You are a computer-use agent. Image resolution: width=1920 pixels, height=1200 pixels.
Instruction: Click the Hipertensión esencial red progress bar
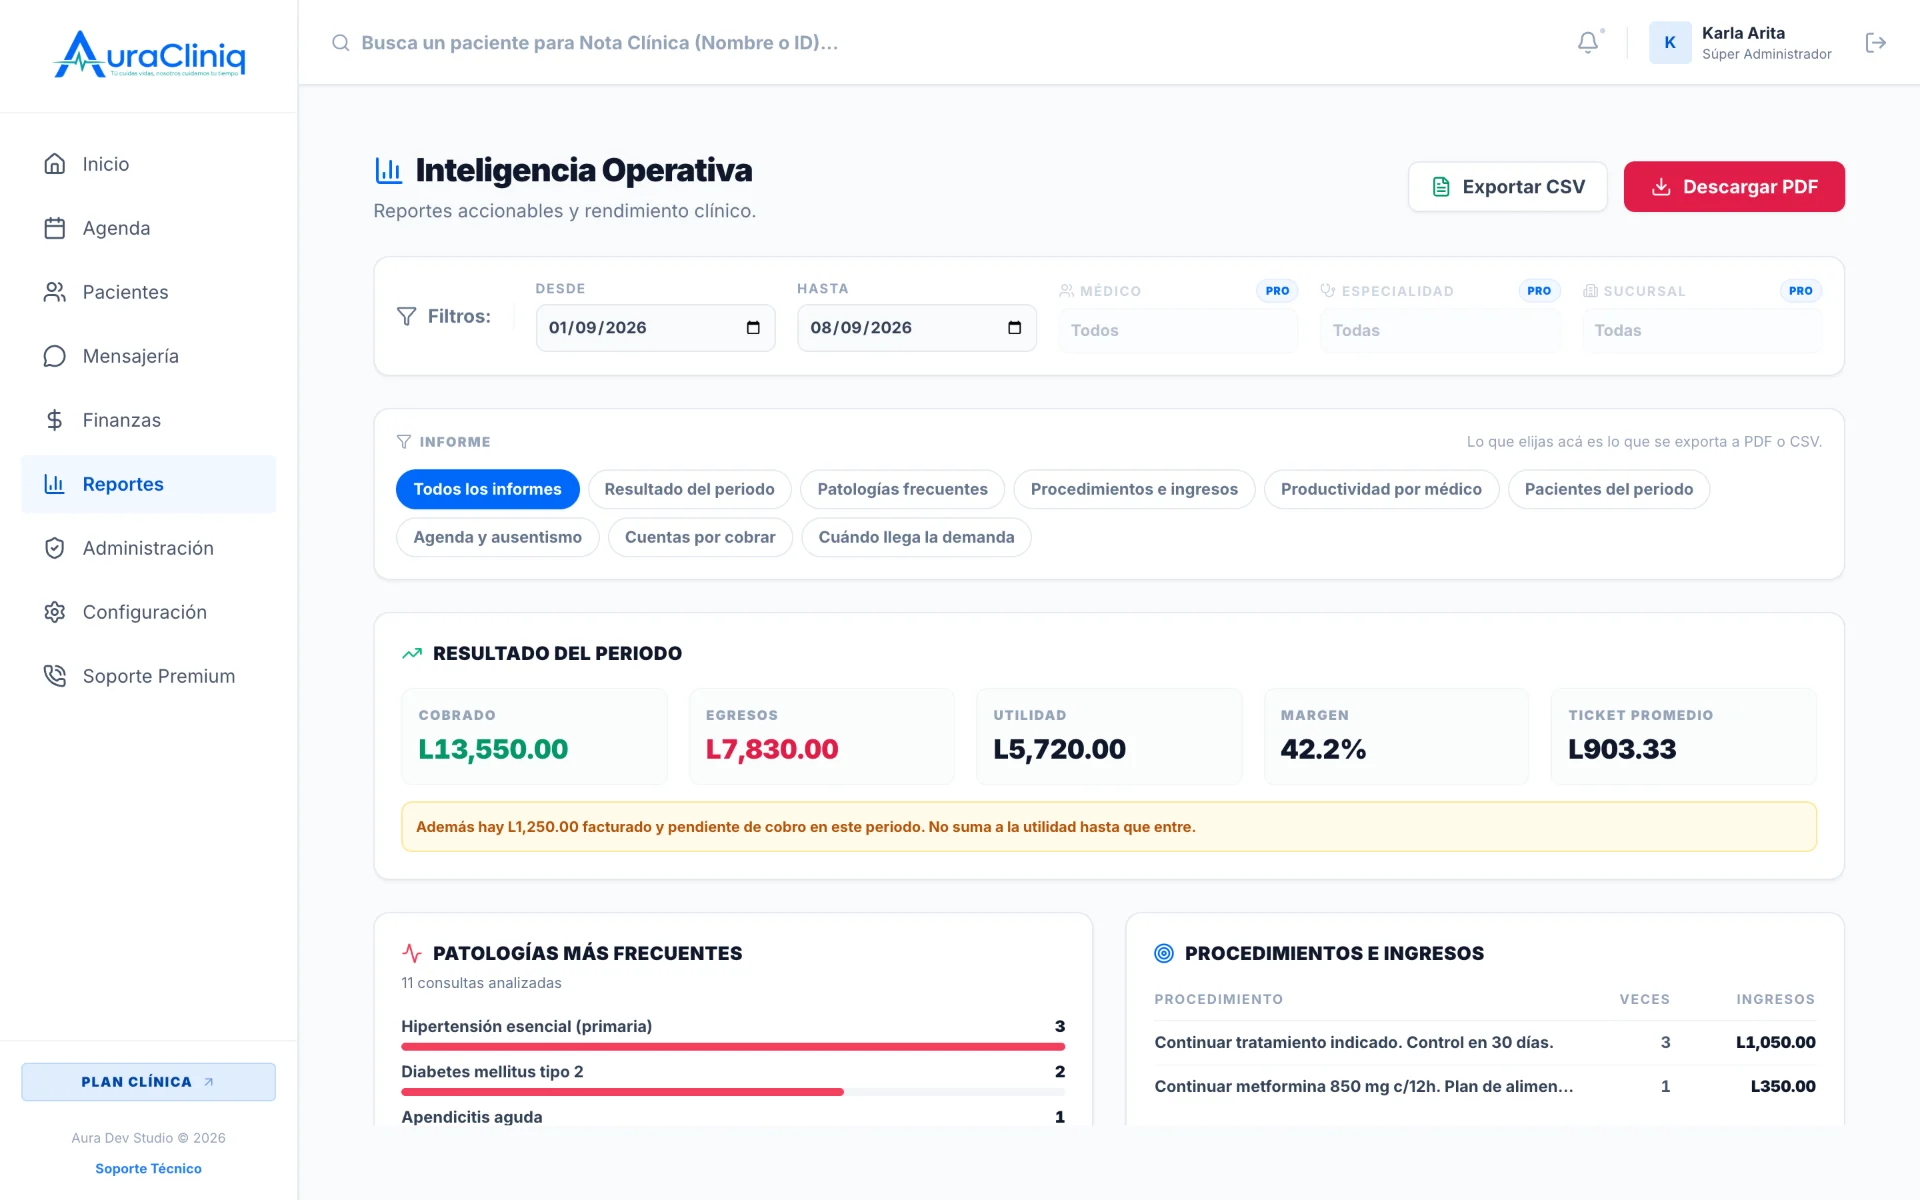(733, 1046)
